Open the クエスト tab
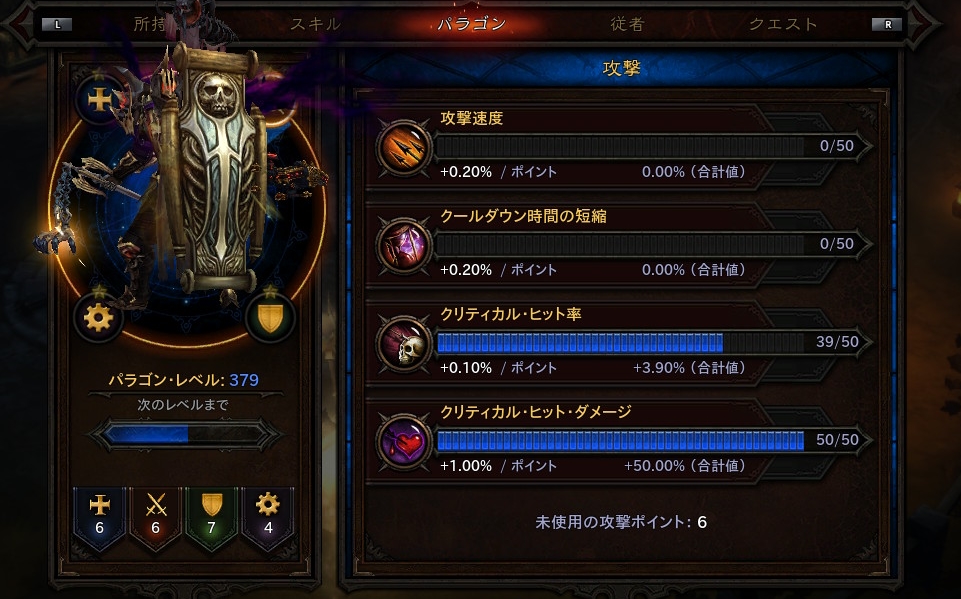 pos(783,24)
